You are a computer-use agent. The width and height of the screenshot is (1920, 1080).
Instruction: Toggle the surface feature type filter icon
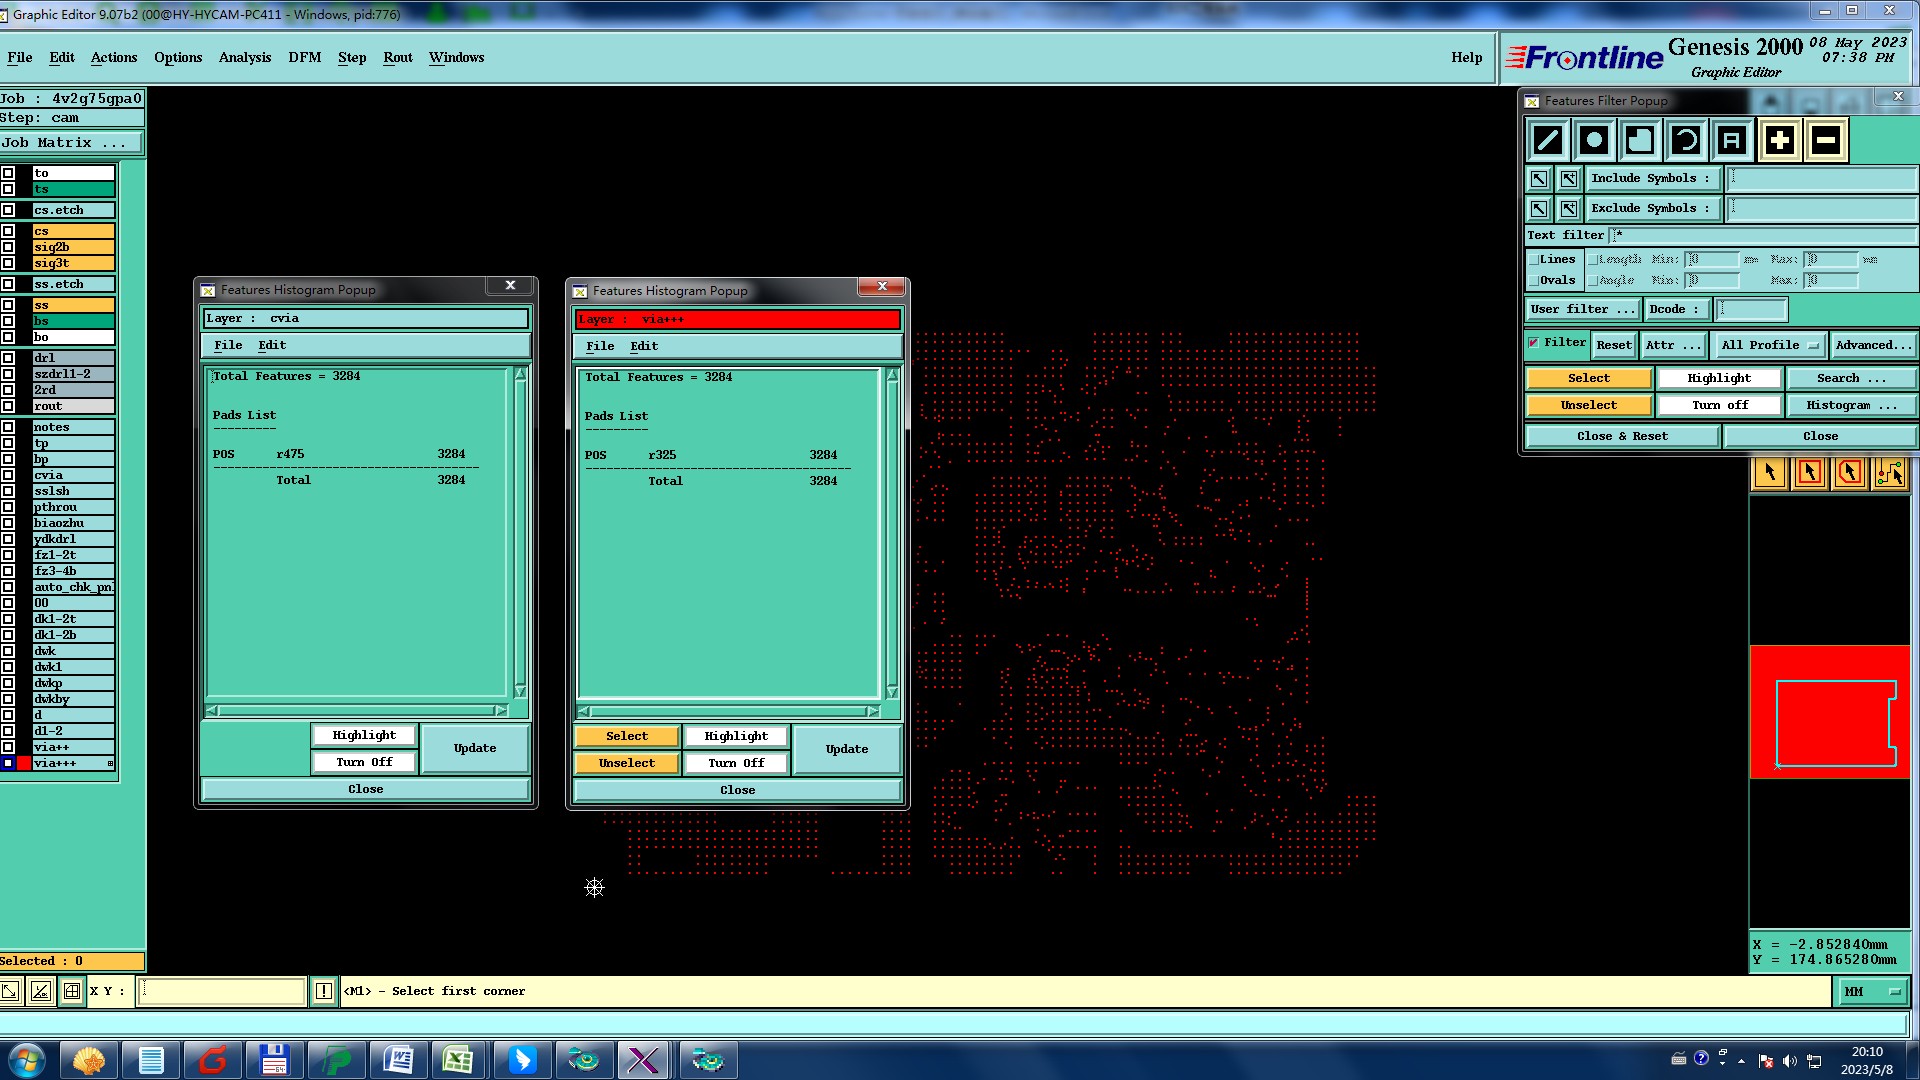[1640, 140]
